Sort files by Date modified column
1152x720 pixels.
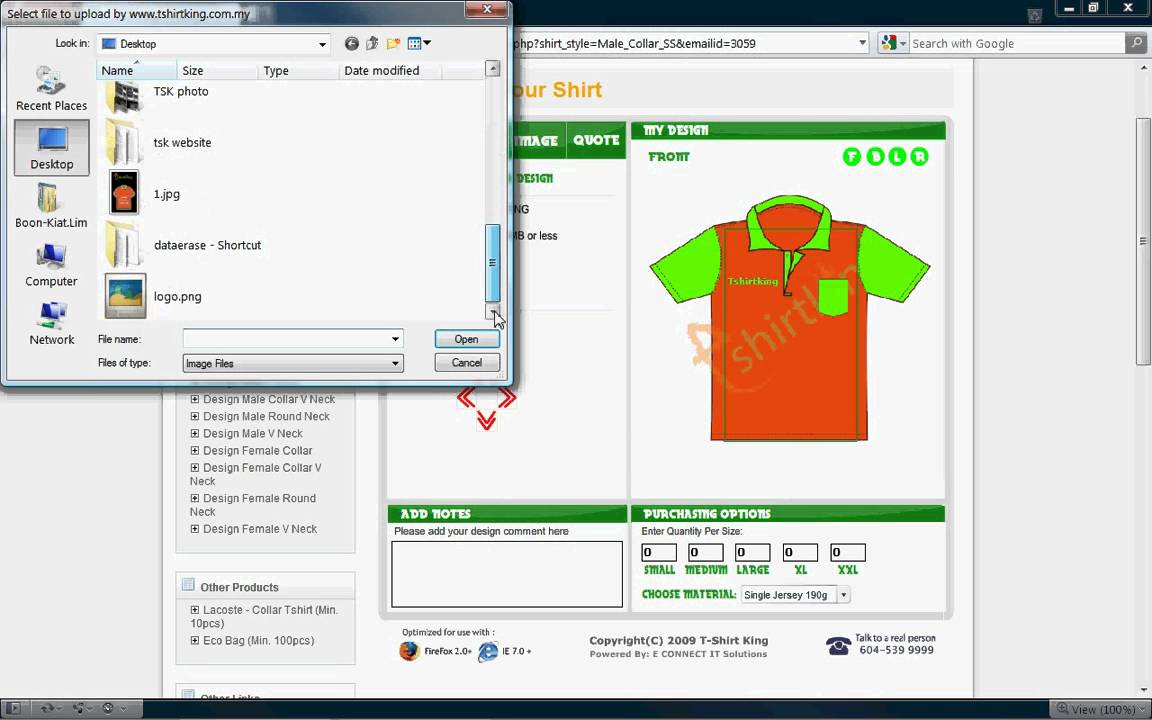(x=389, y=71)
